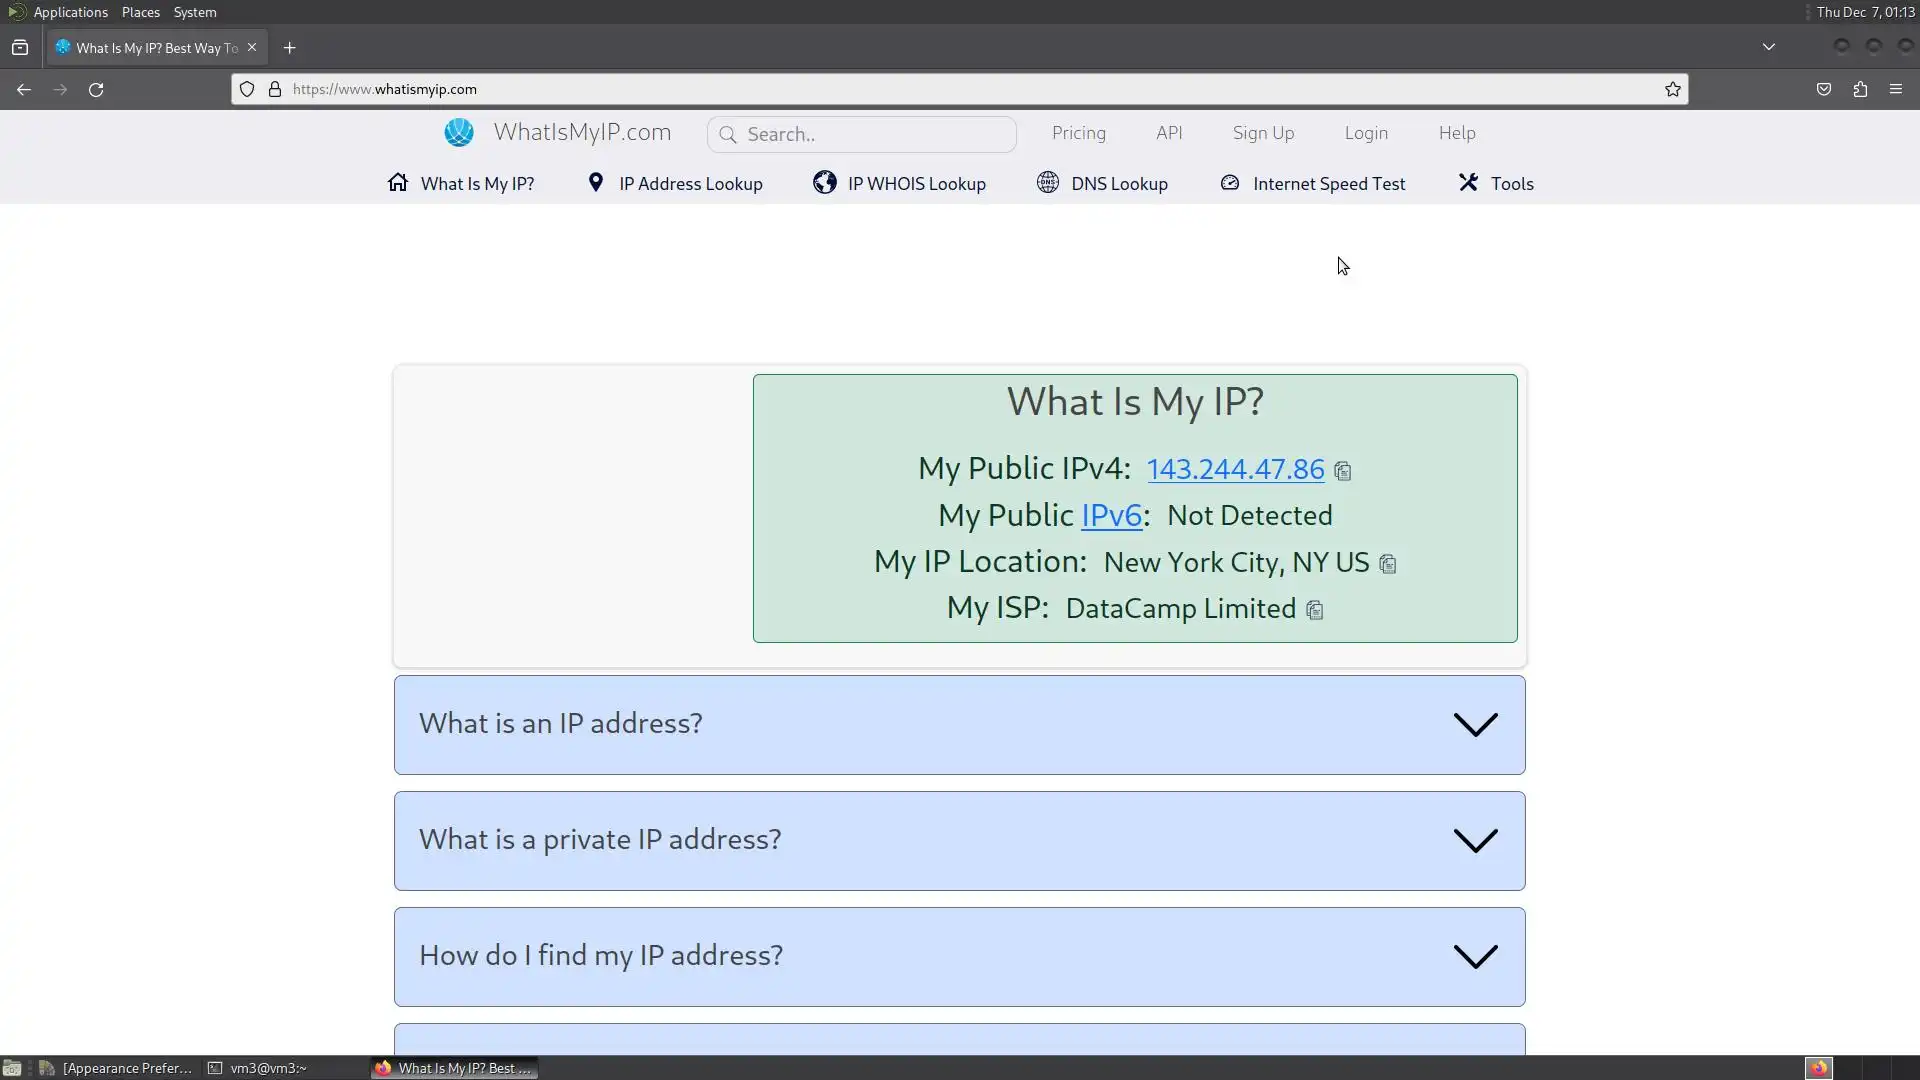Click the Save to Pocket icon
1920x1080 pixels.
(x=1823, y=89)
